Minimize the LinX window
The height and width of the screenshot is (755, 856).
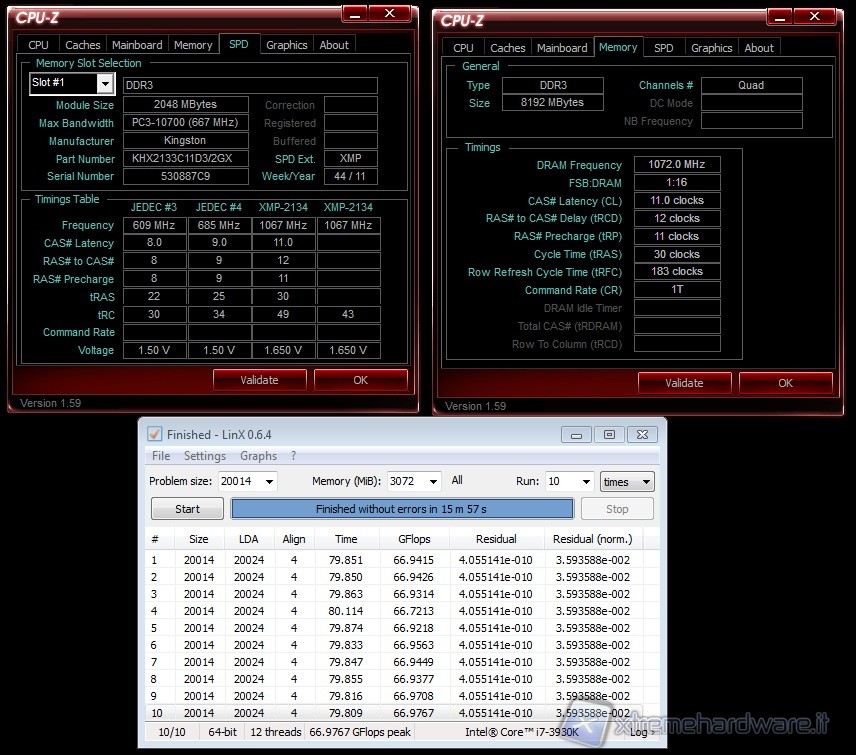(x=577, y=434)
